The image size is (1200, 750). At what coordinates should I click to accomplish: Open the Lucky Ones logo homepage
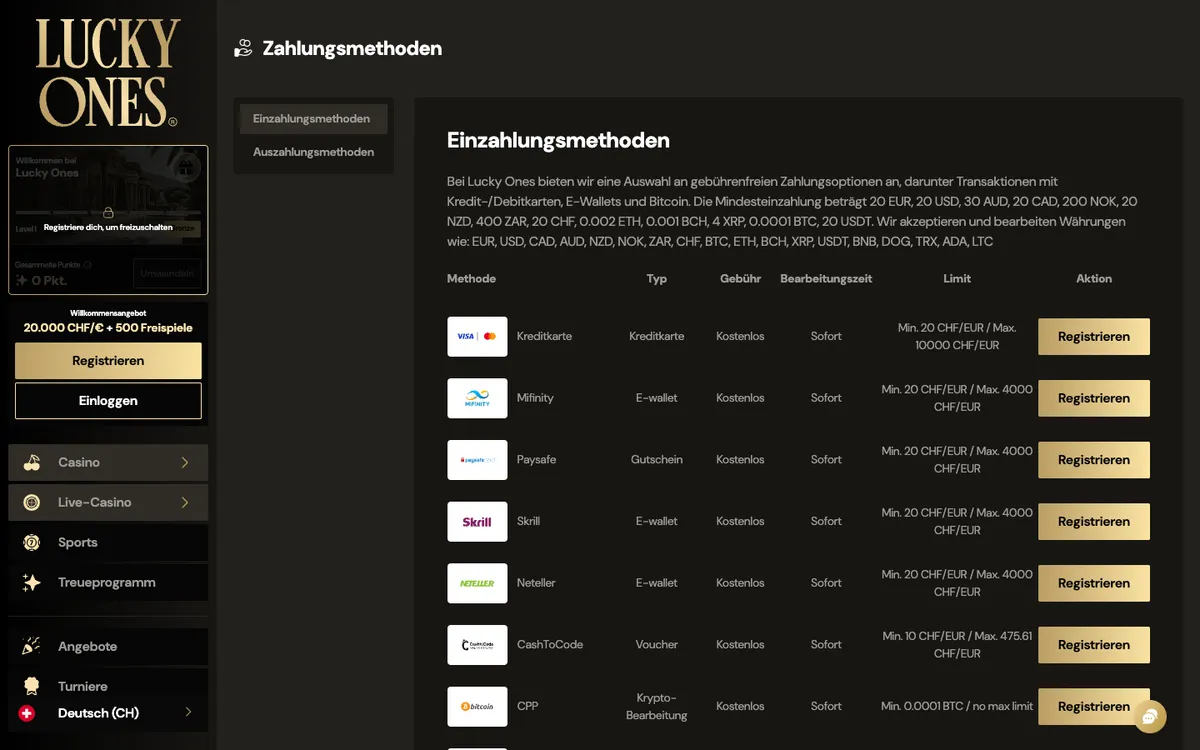[108, 73]
